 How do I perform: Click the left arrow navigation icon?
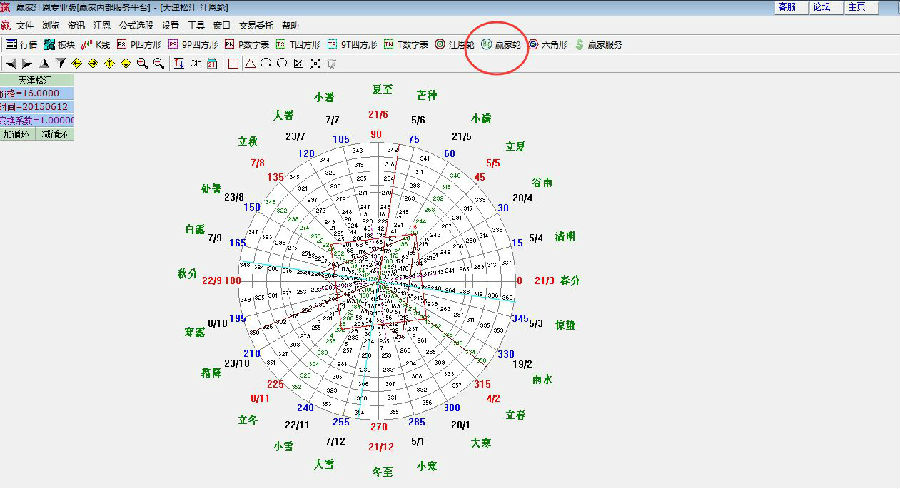[10, 64]
